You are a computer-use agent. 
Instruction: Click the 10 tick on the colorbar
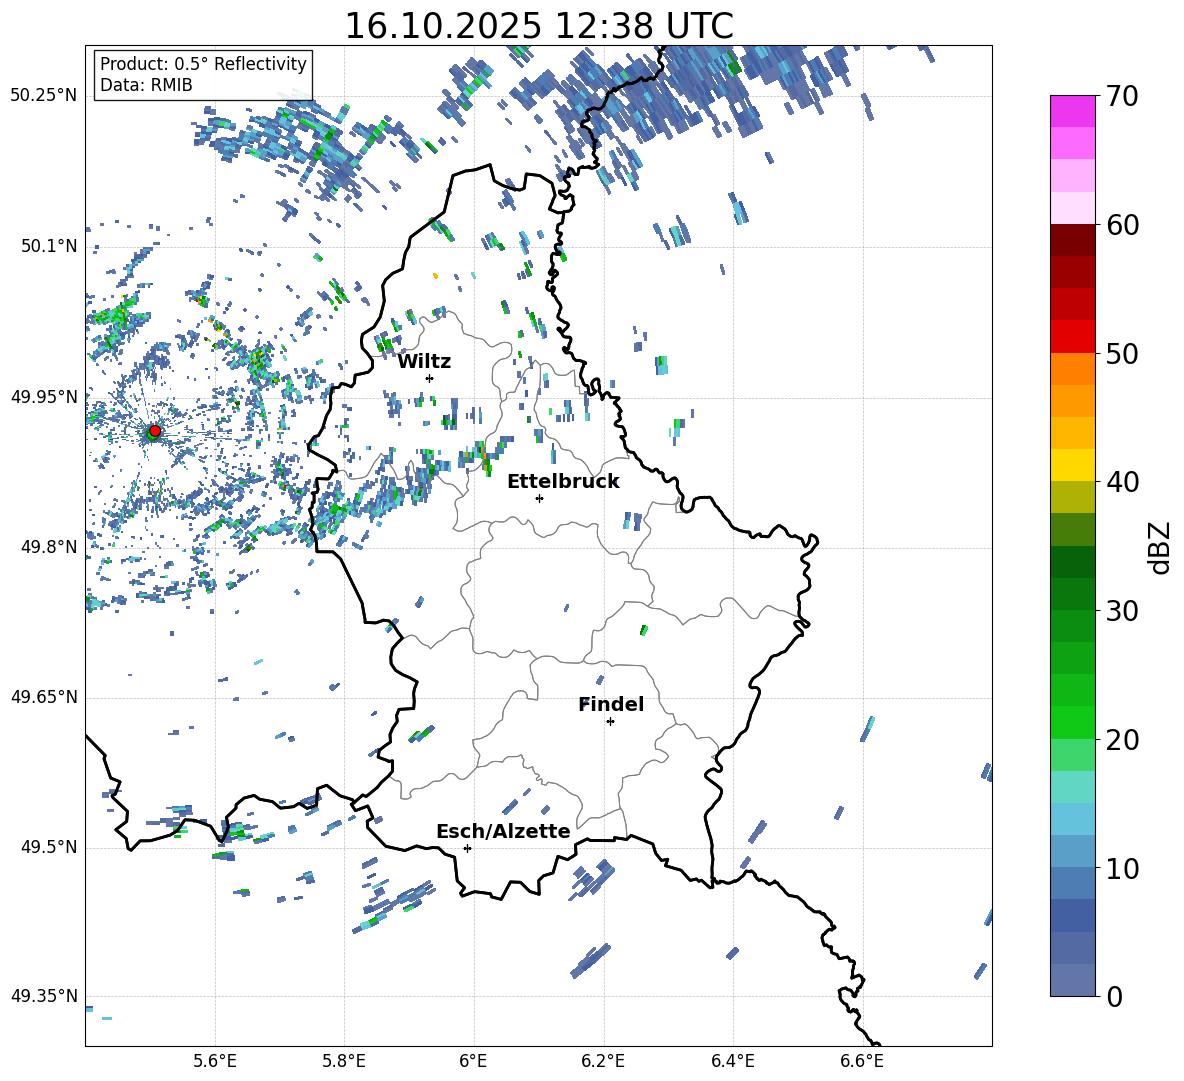pos(1121,868)
